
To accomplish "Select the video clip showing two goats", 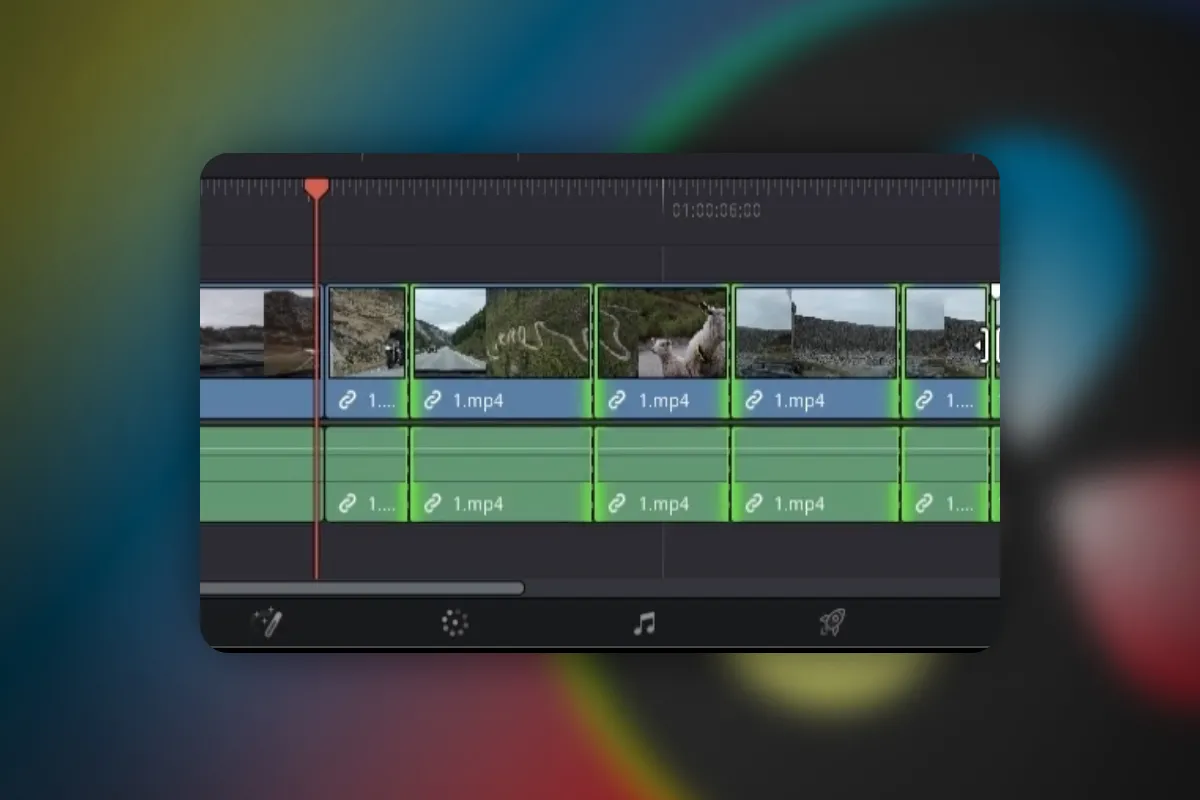I will (x=662, y=351).
